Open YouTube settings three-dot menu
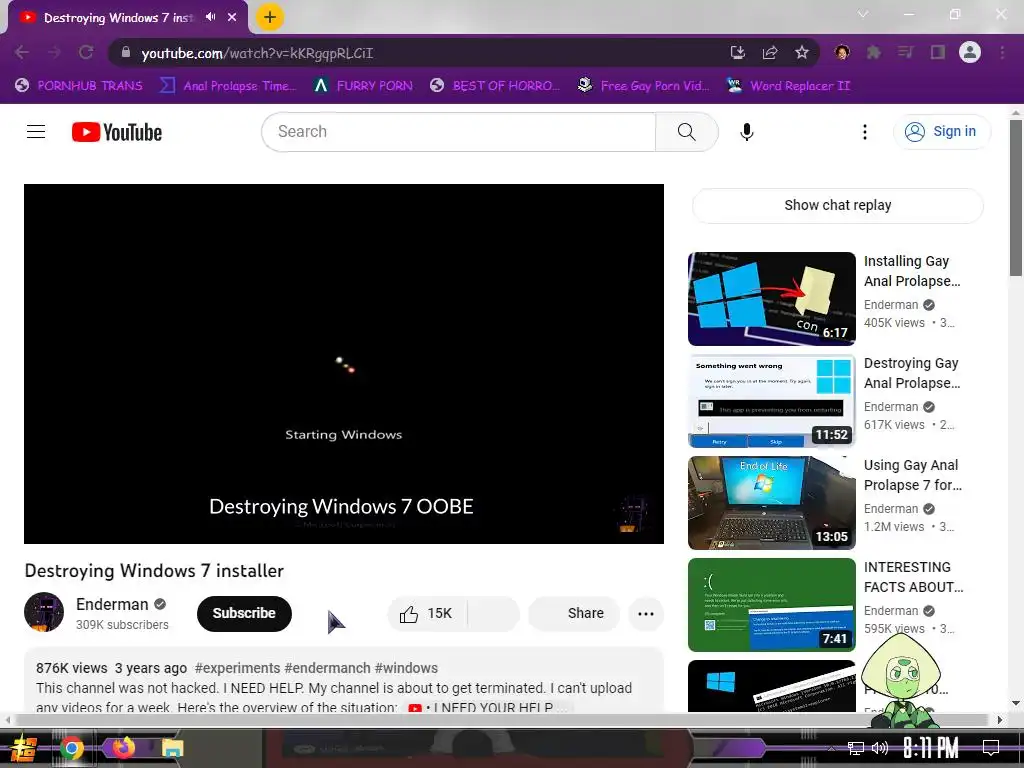Viewport: 1024px width, 768px height. pyautogui.click(x=865, y=132)
